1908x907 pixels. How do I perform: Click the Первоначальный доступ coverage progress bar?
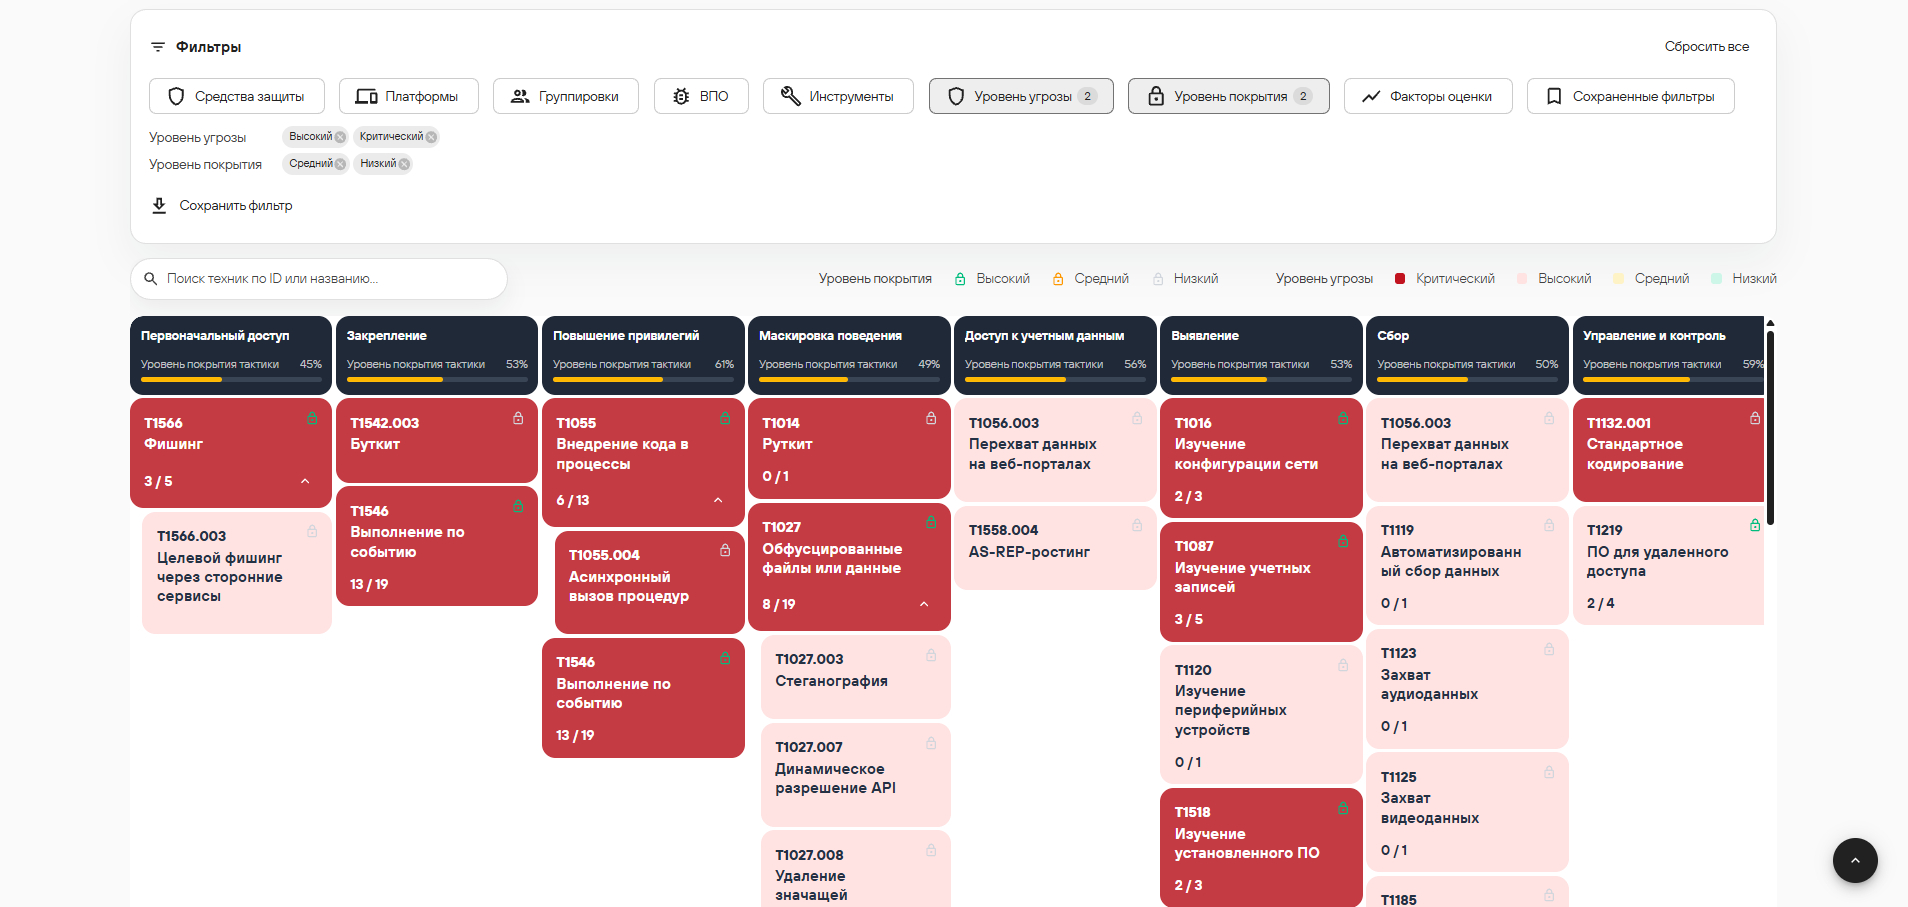pos(231,380)
